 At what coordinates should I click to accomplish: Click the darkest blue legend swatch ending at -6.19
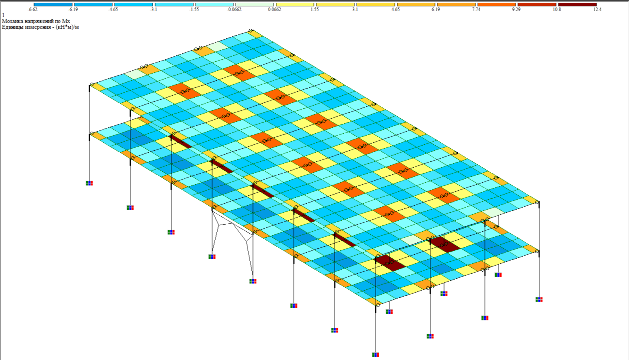click(53, 4)
